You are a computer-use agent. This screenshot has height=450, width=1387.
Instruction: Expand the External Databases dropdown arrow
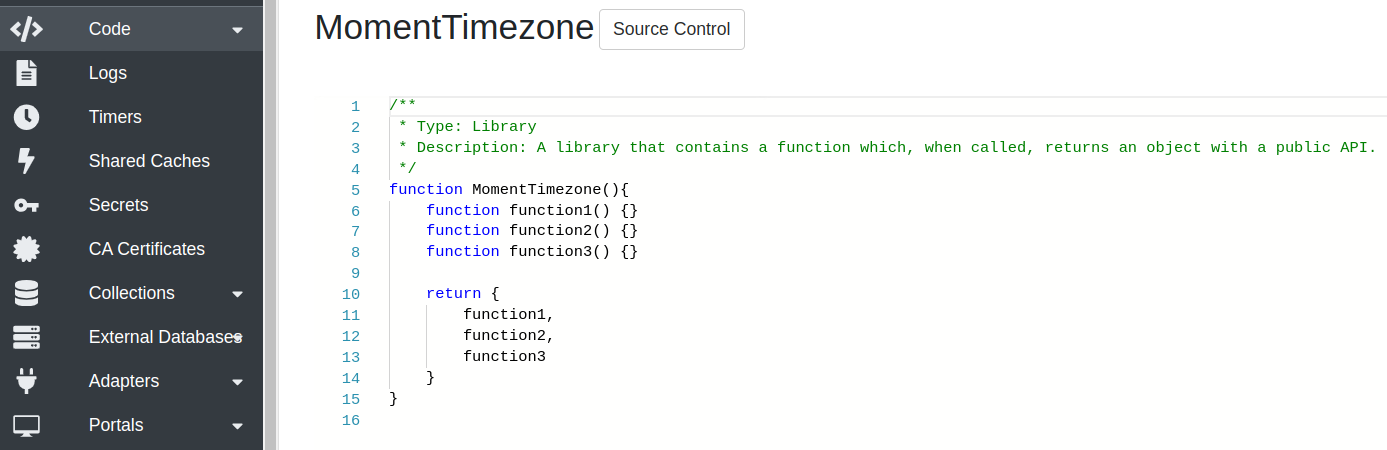click(x=238, y=338)
